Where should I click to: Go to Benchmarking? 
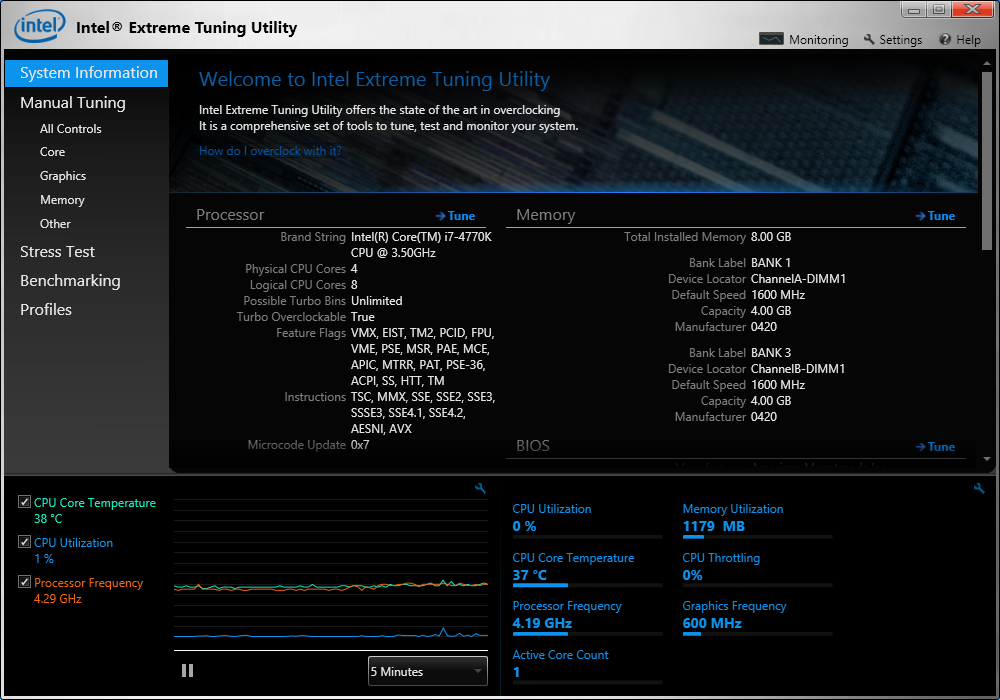click(70, 281)
